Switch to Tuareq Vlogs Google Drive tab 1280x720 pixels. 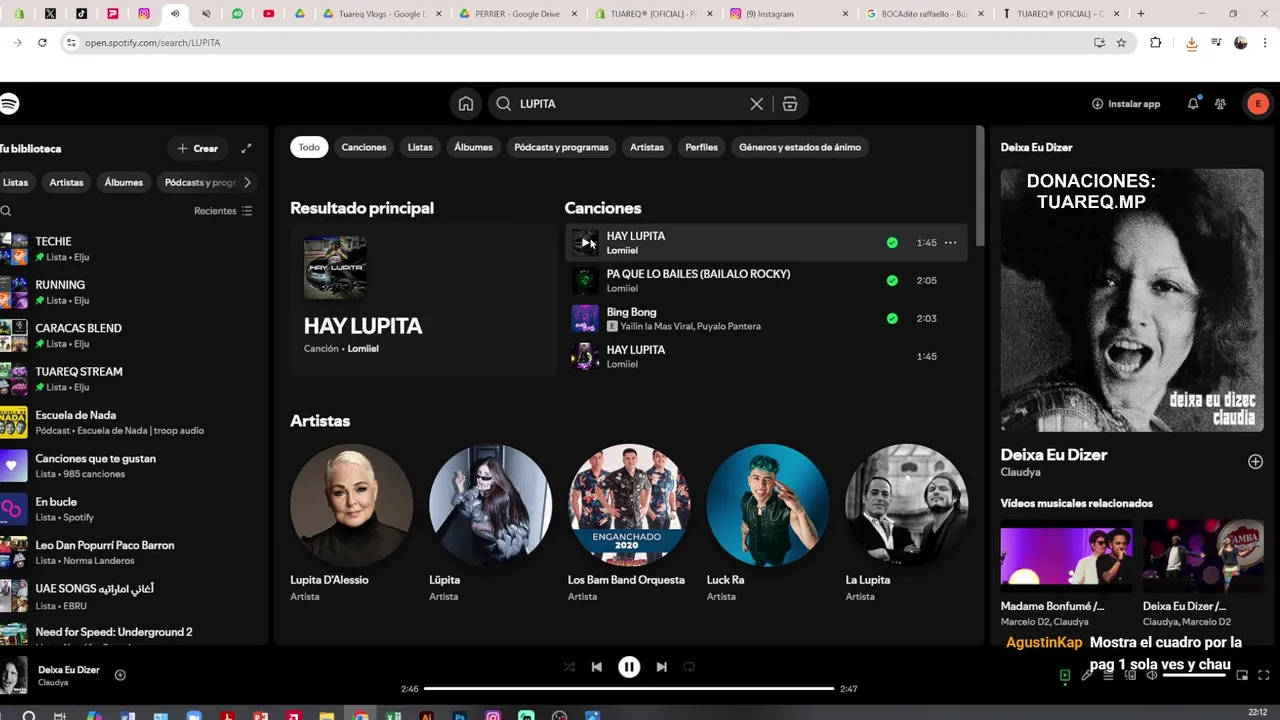[382, 14]
